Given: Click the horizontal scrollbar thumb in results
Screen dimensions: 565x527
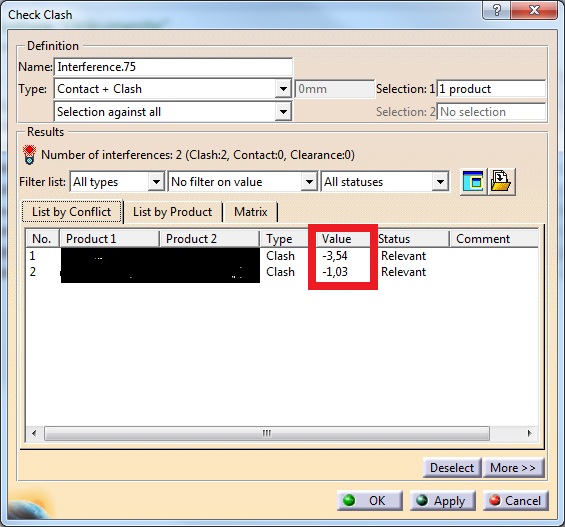Looking at the screenshot, I should (267, 433).
